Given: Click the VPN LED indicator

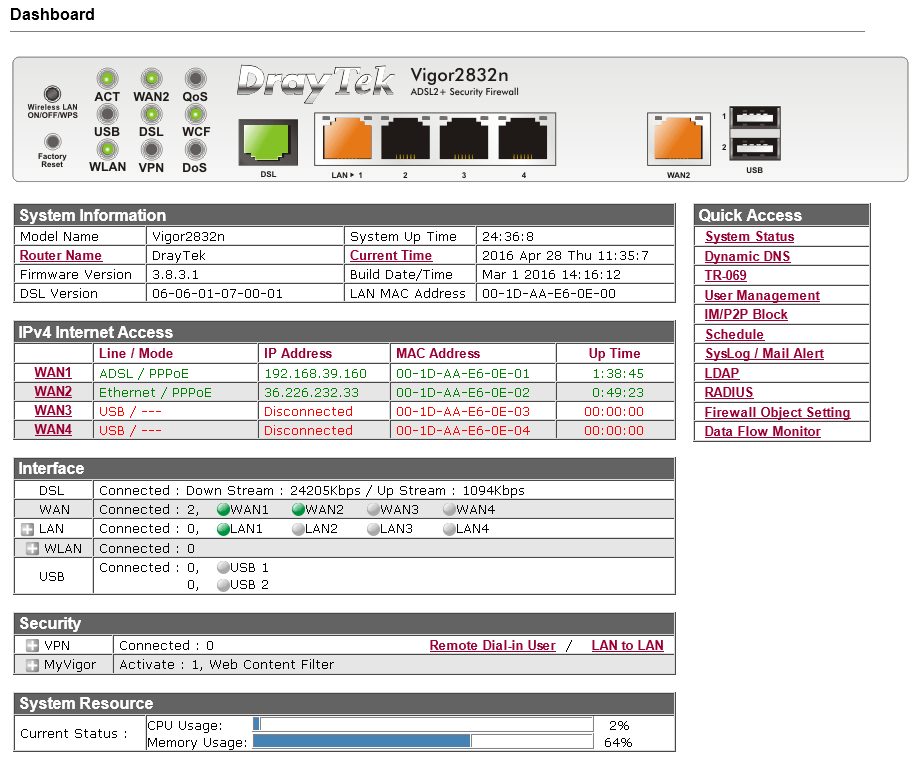Looking at the screenshot, I should [151, 149].
